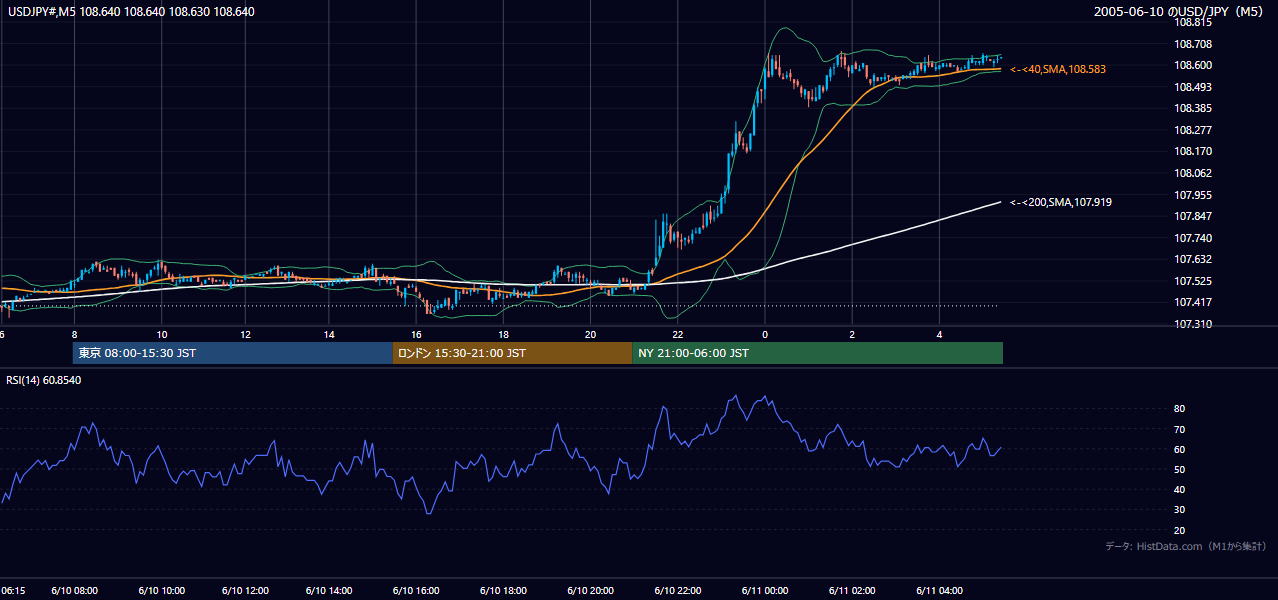Click the 6/11 02:00 bottom date label

click(852, 591)
